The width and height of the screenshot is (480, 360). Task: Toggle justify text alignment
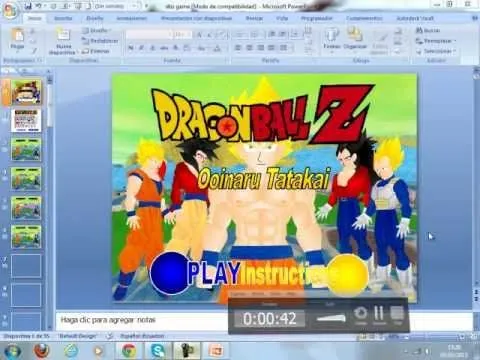click(272, 48)
